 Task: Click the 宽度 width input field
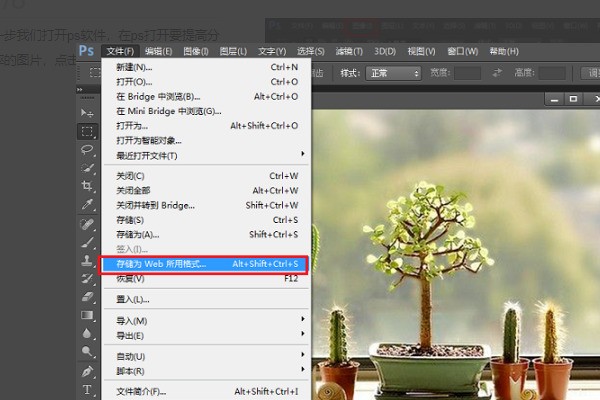pyautogui.click(x=468, y=73)
